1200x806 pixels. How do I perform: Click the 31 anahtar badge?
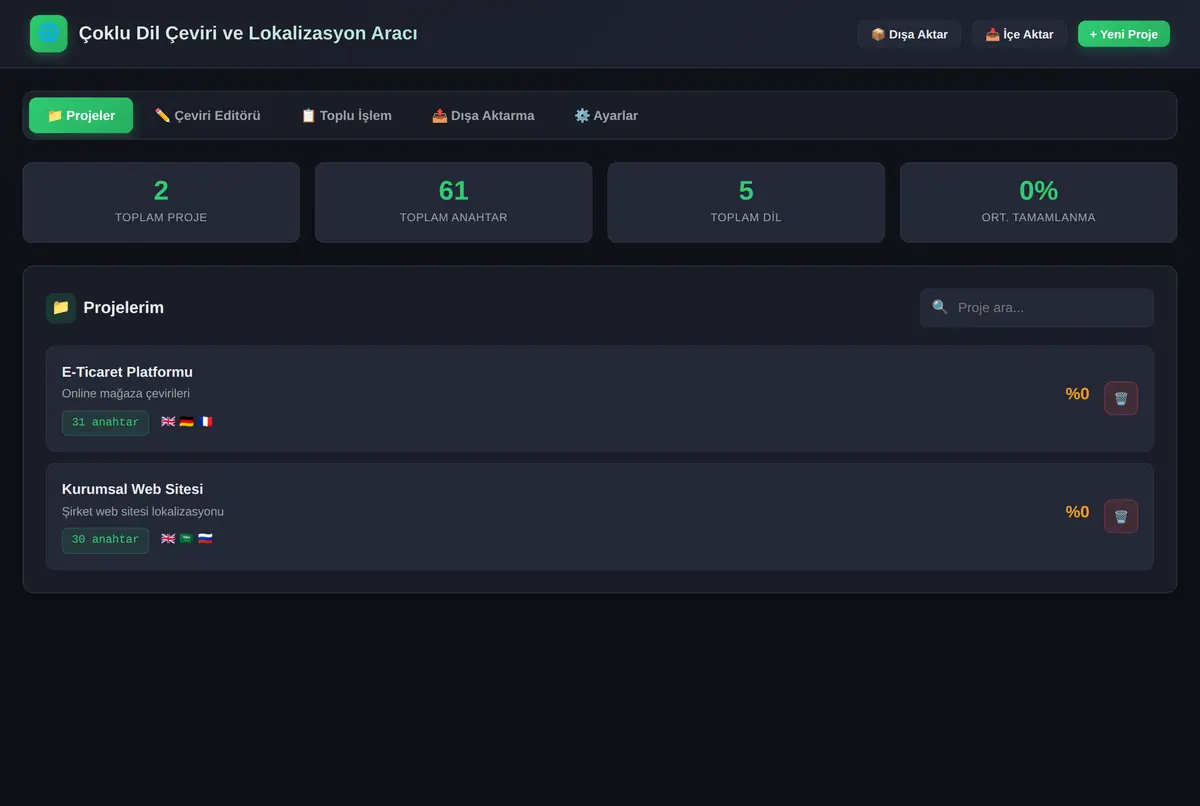pyautogui.click(x=105, y=423)
